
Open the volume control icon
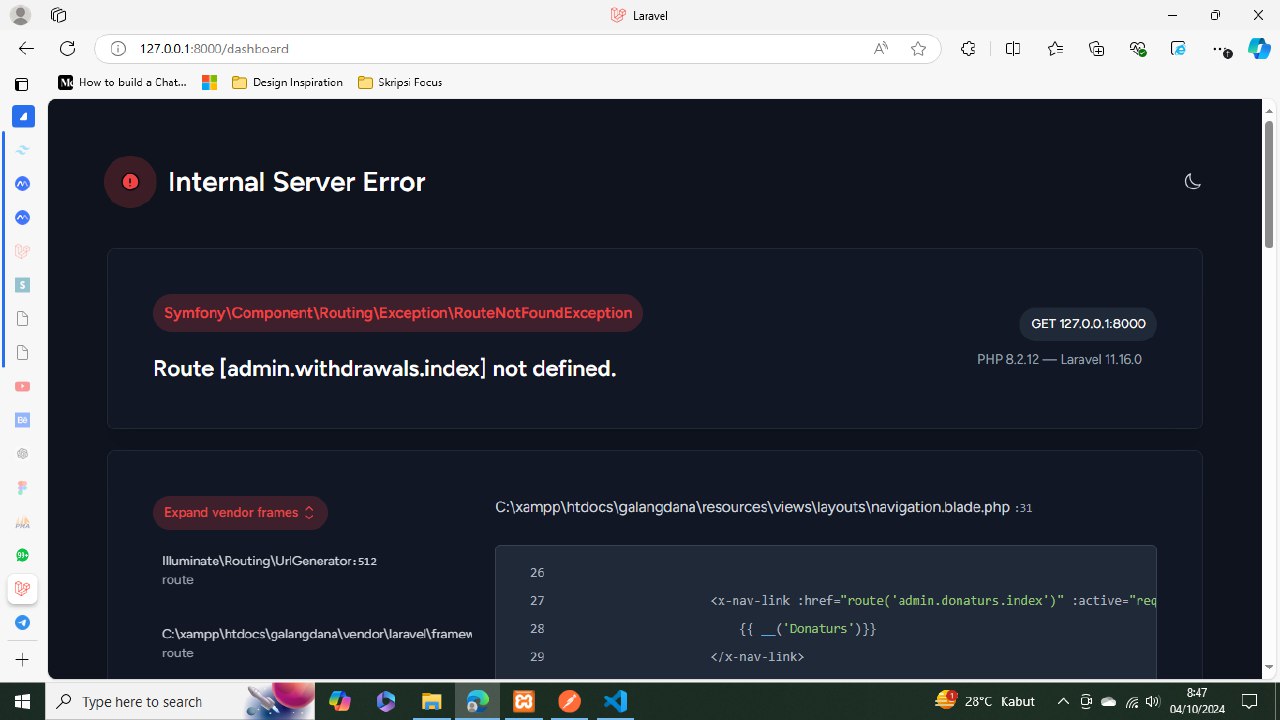tap(1153, 702)
